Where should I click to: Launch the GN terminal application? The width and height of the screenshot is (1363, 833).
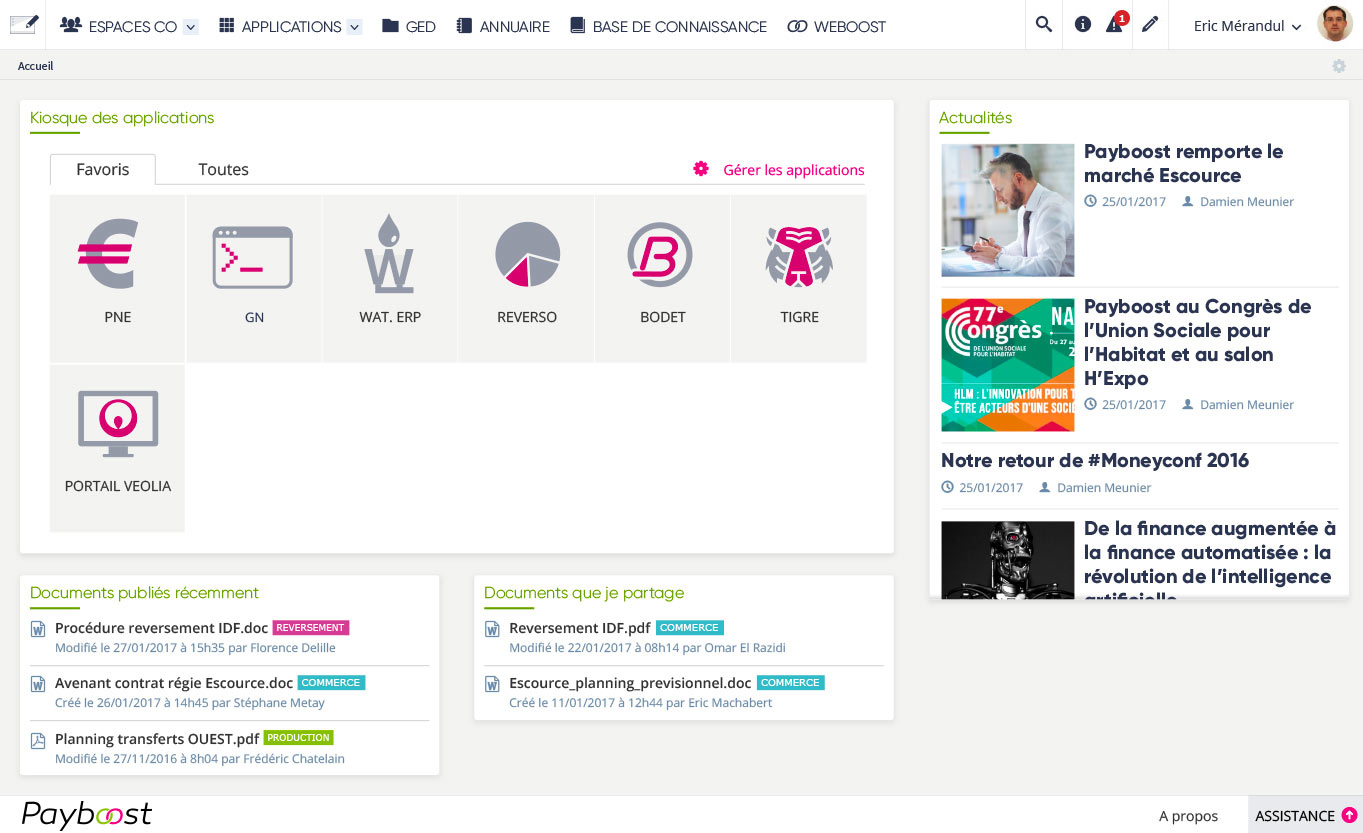(x=253, y=278)
